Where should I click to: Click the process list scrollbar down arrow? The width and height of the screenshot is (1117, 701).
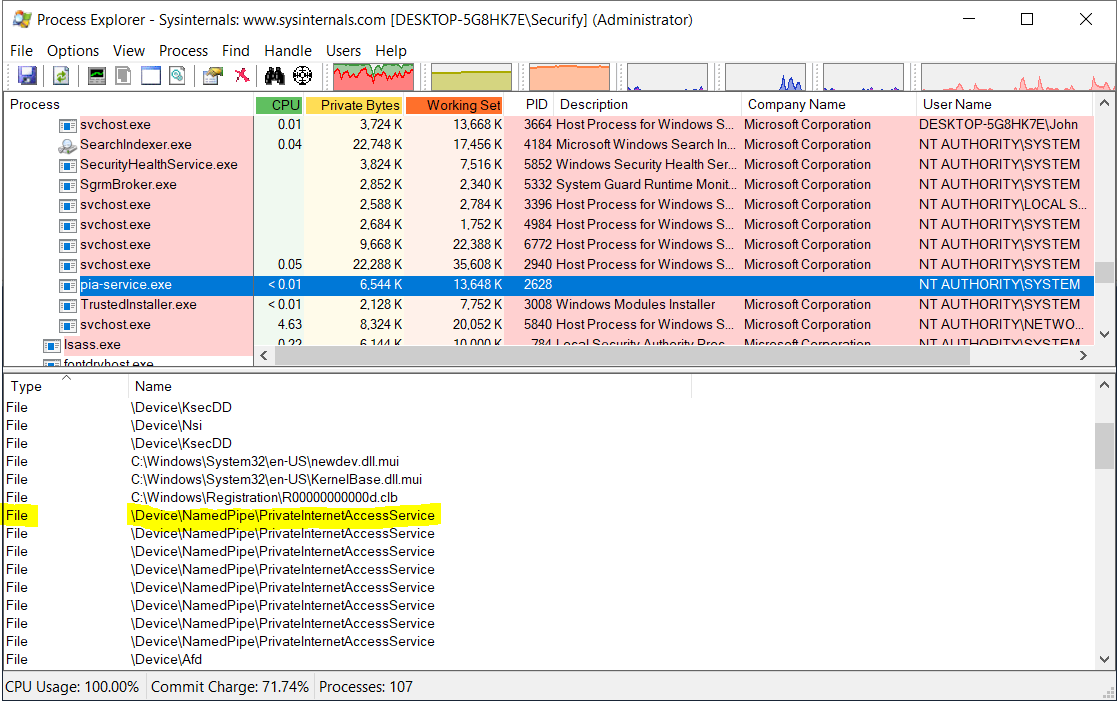[x=1104, y=334]
